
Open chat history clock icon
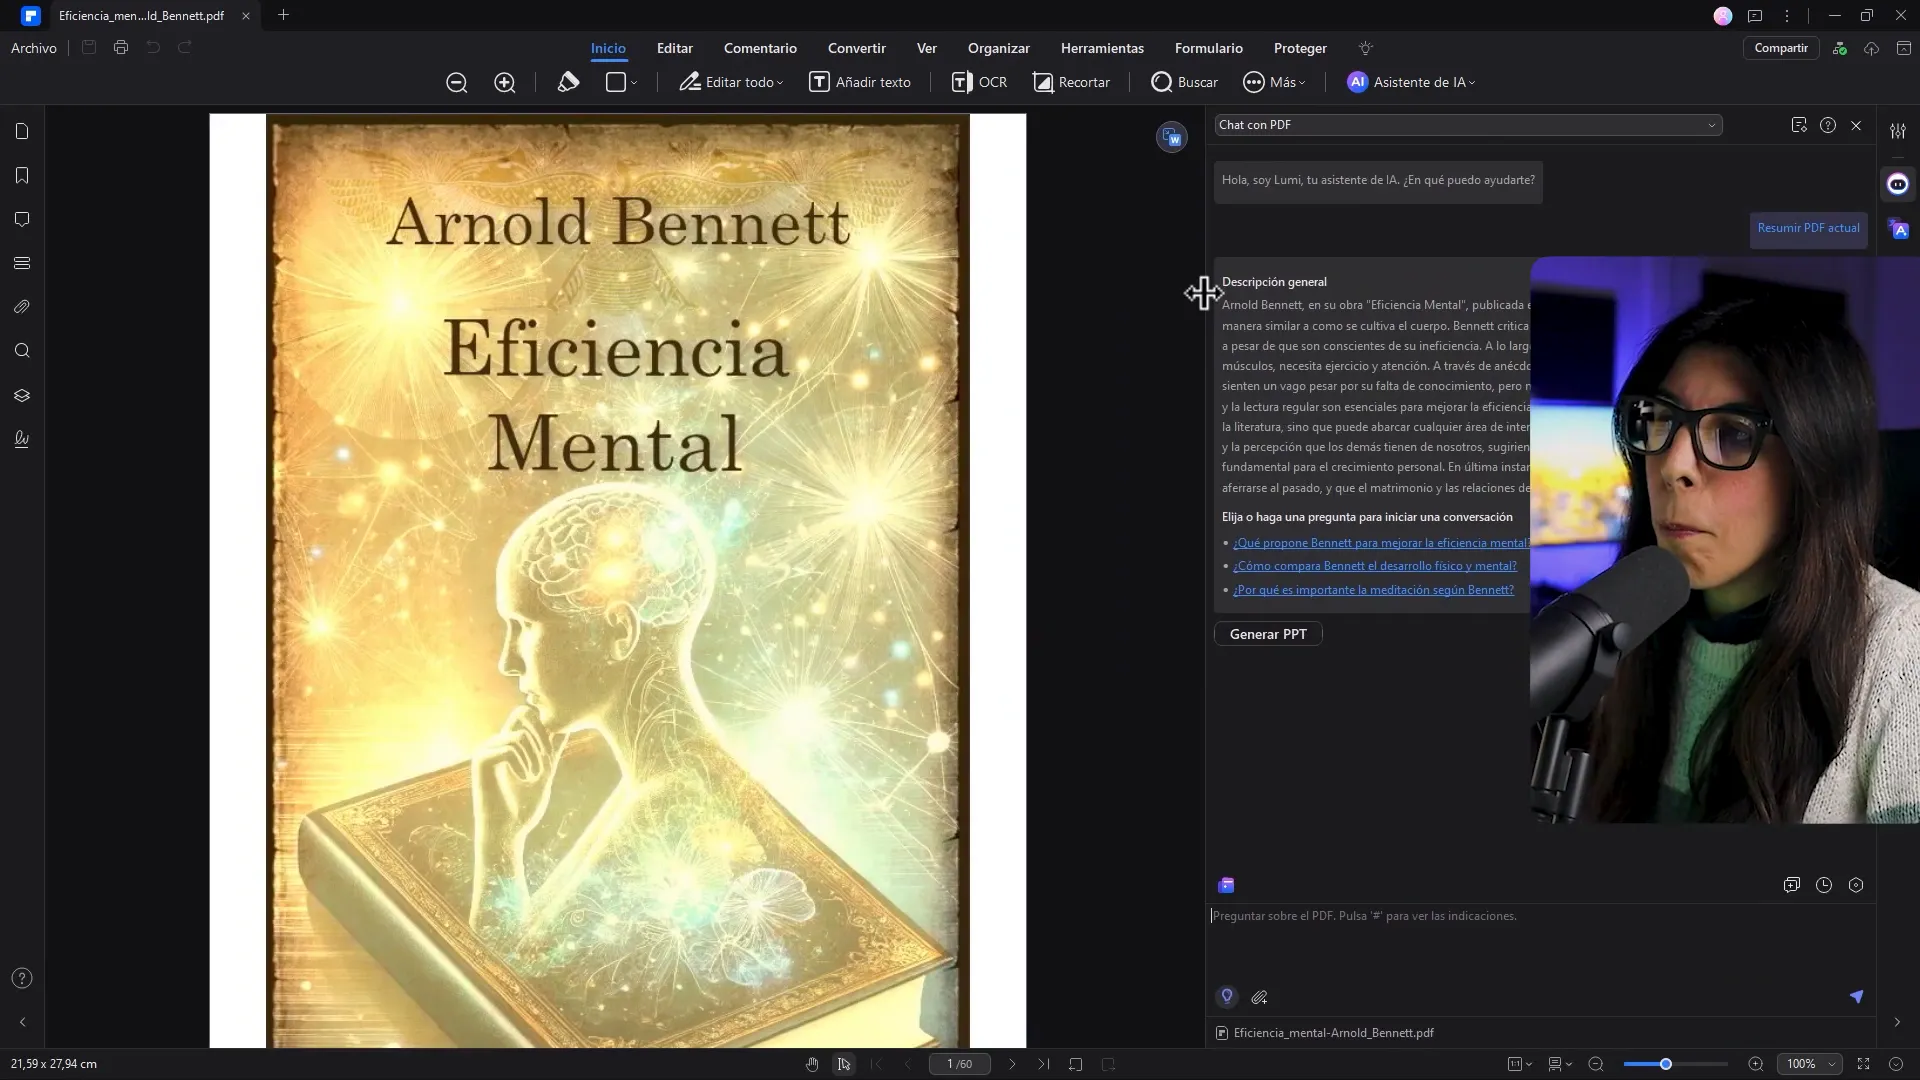(x=1824, y=885)
